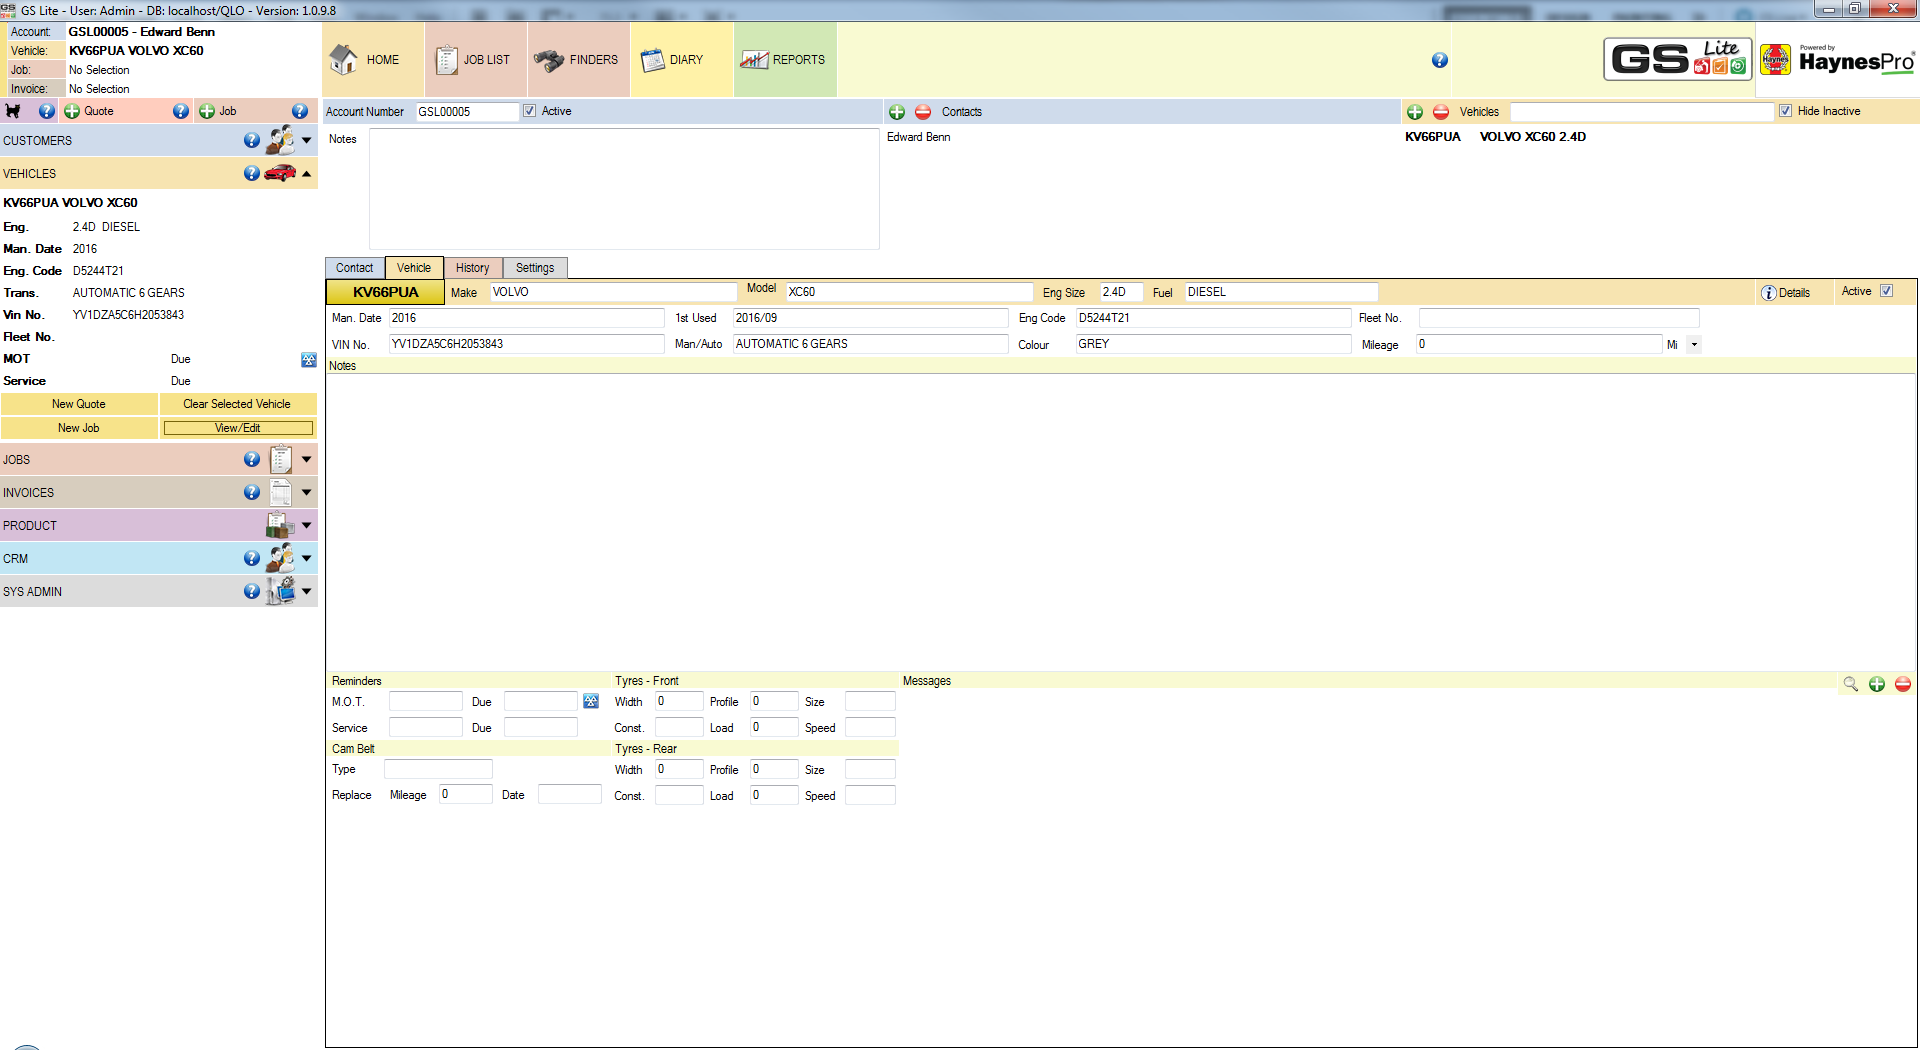Screen dimensions: 1920x1050
Task: Click the SYS ADMIN icon
Action: pos(281,591)
